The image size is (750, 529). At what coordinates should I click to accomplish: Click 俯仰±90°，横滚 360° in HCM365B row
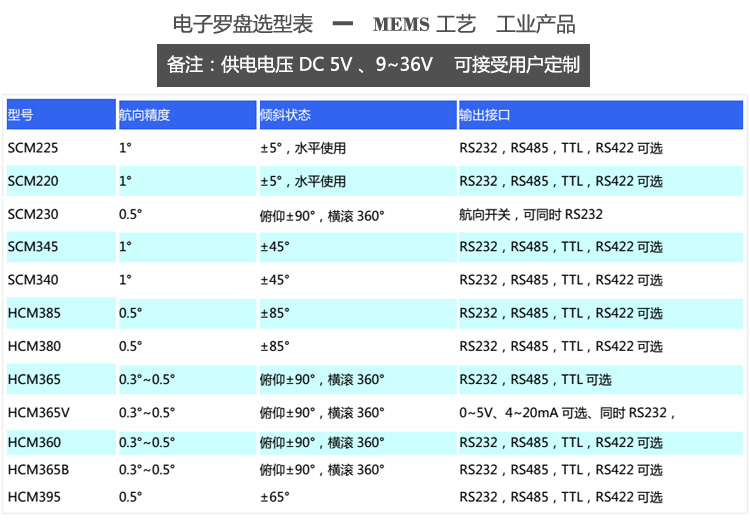[x=322, y=470]
